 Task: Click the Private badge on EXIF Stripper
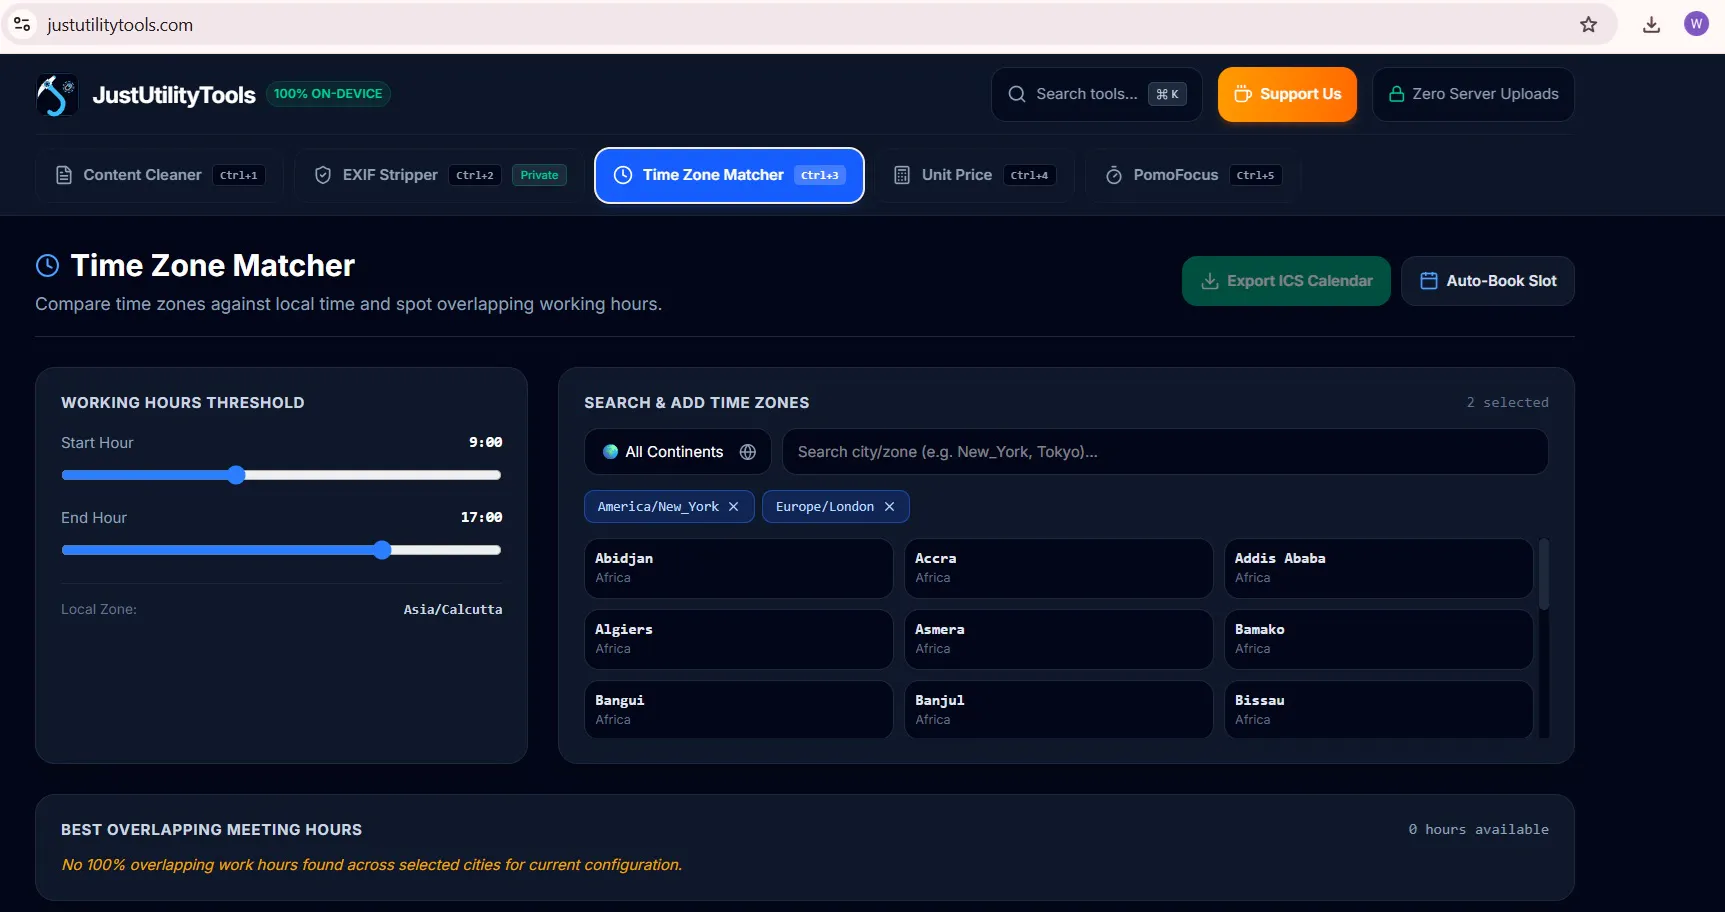pyautogui.click(x=539, y=175)
